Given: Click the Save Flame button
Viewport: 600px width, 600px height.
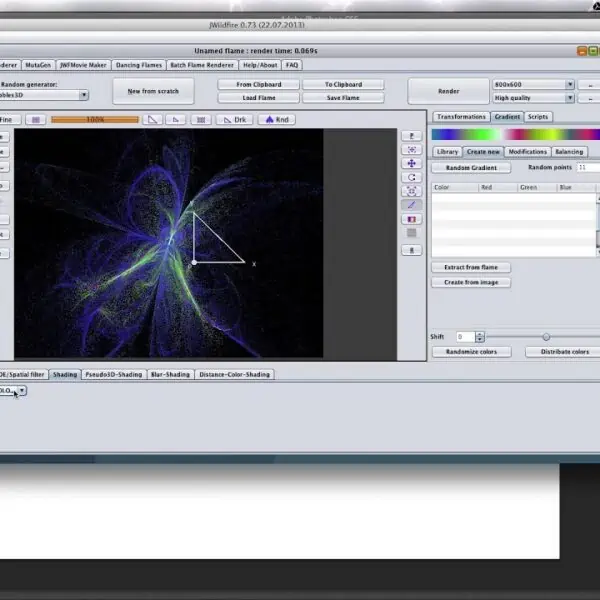Looking at the screenshot, I should (x=343, y=98).
